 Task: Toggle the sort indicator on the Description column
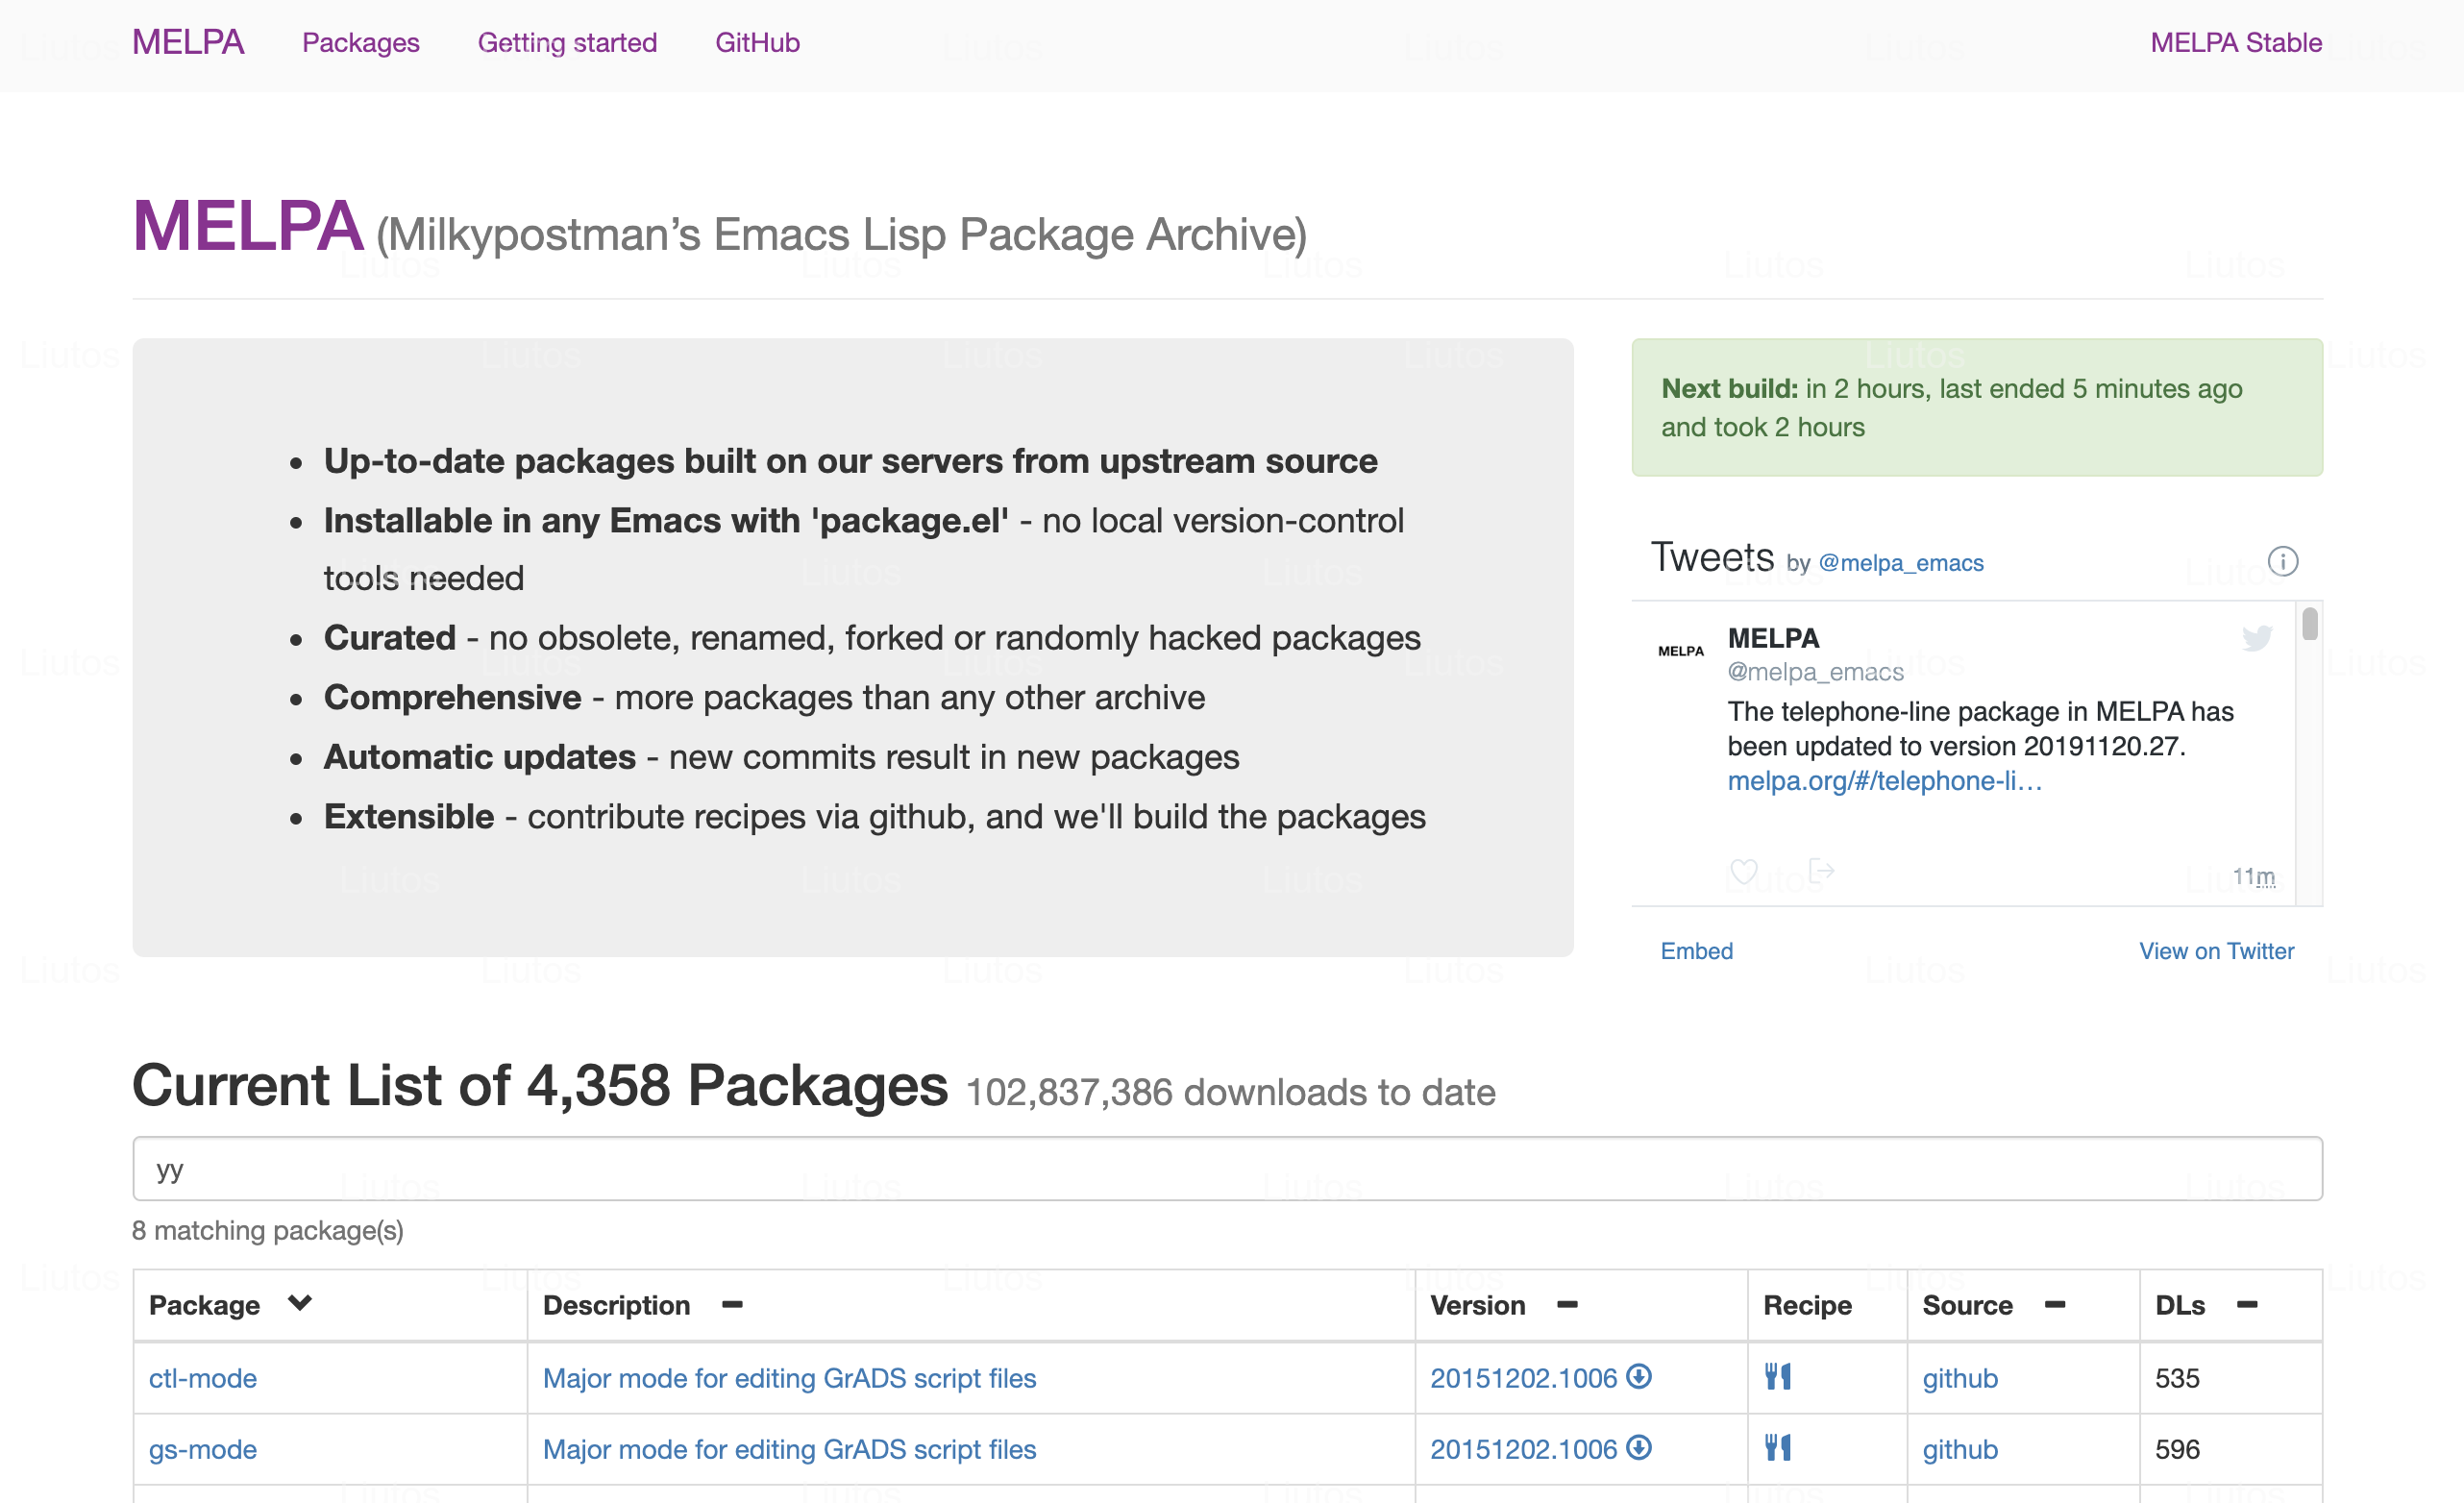tap(732, 1304)
